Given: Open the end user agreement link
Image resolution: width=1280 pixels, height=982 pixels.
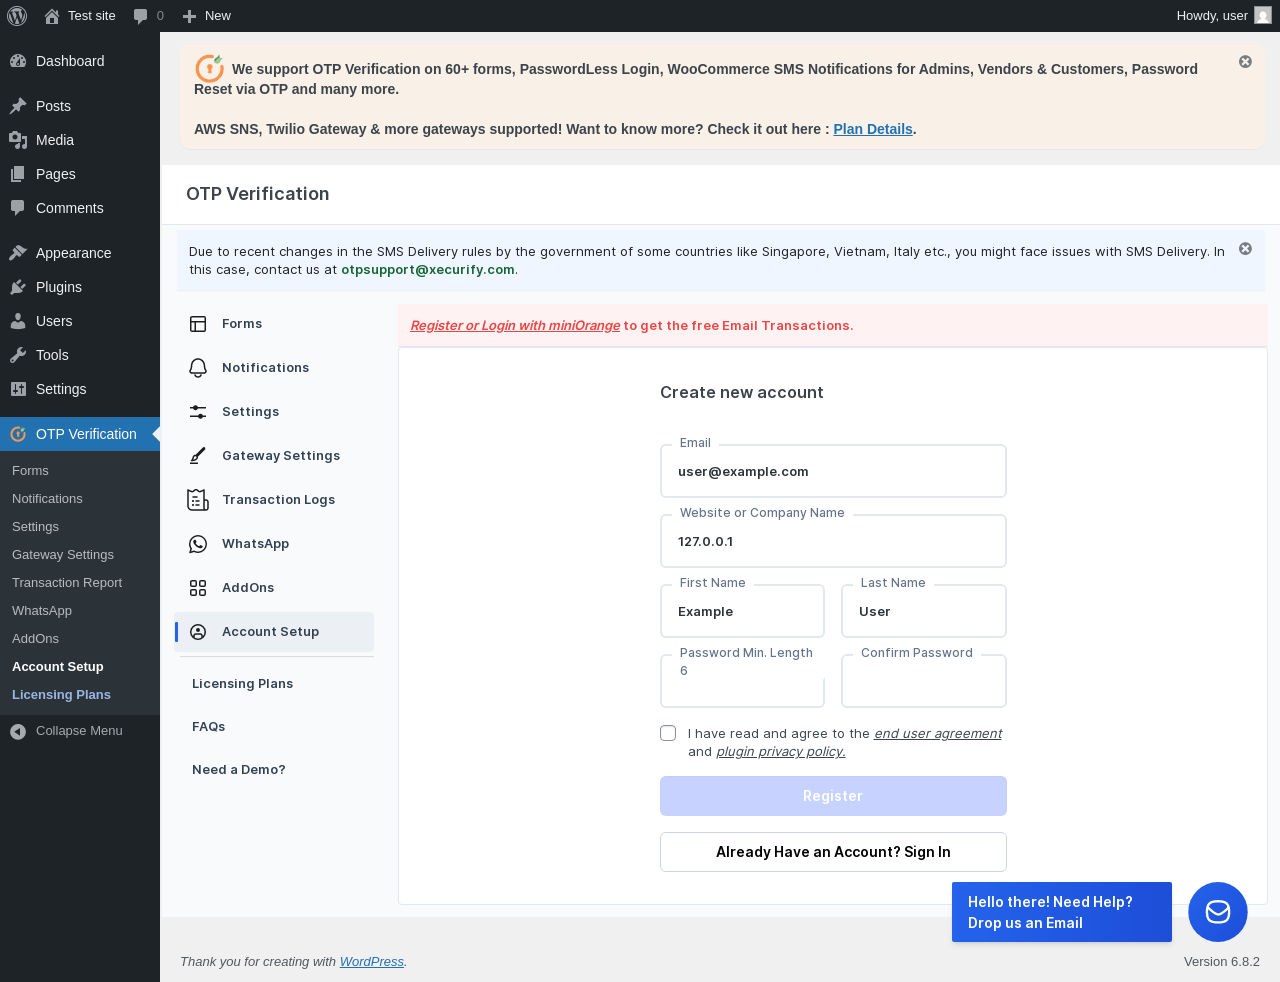Looking at the screenshot, I should click(938, 734).
